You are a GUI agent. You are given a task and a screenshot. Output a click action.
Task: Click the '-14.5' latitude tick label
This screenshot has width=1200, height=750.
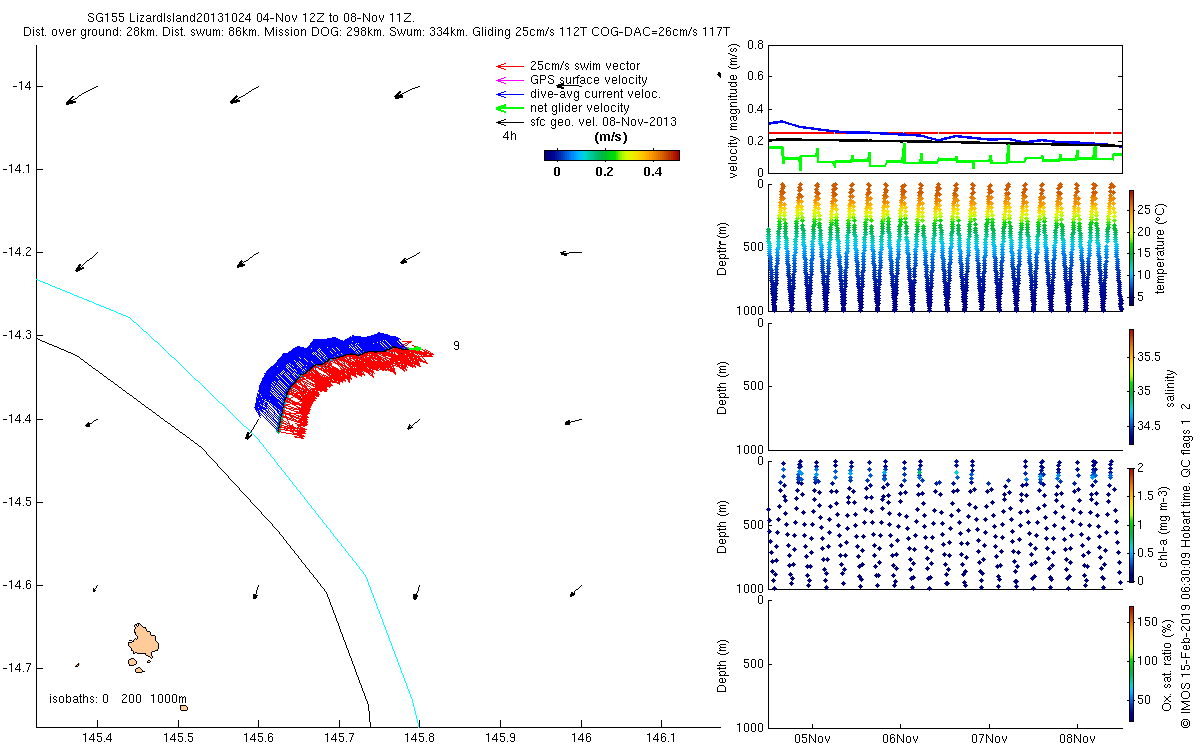pyautogui.click(x=17, y=501)
